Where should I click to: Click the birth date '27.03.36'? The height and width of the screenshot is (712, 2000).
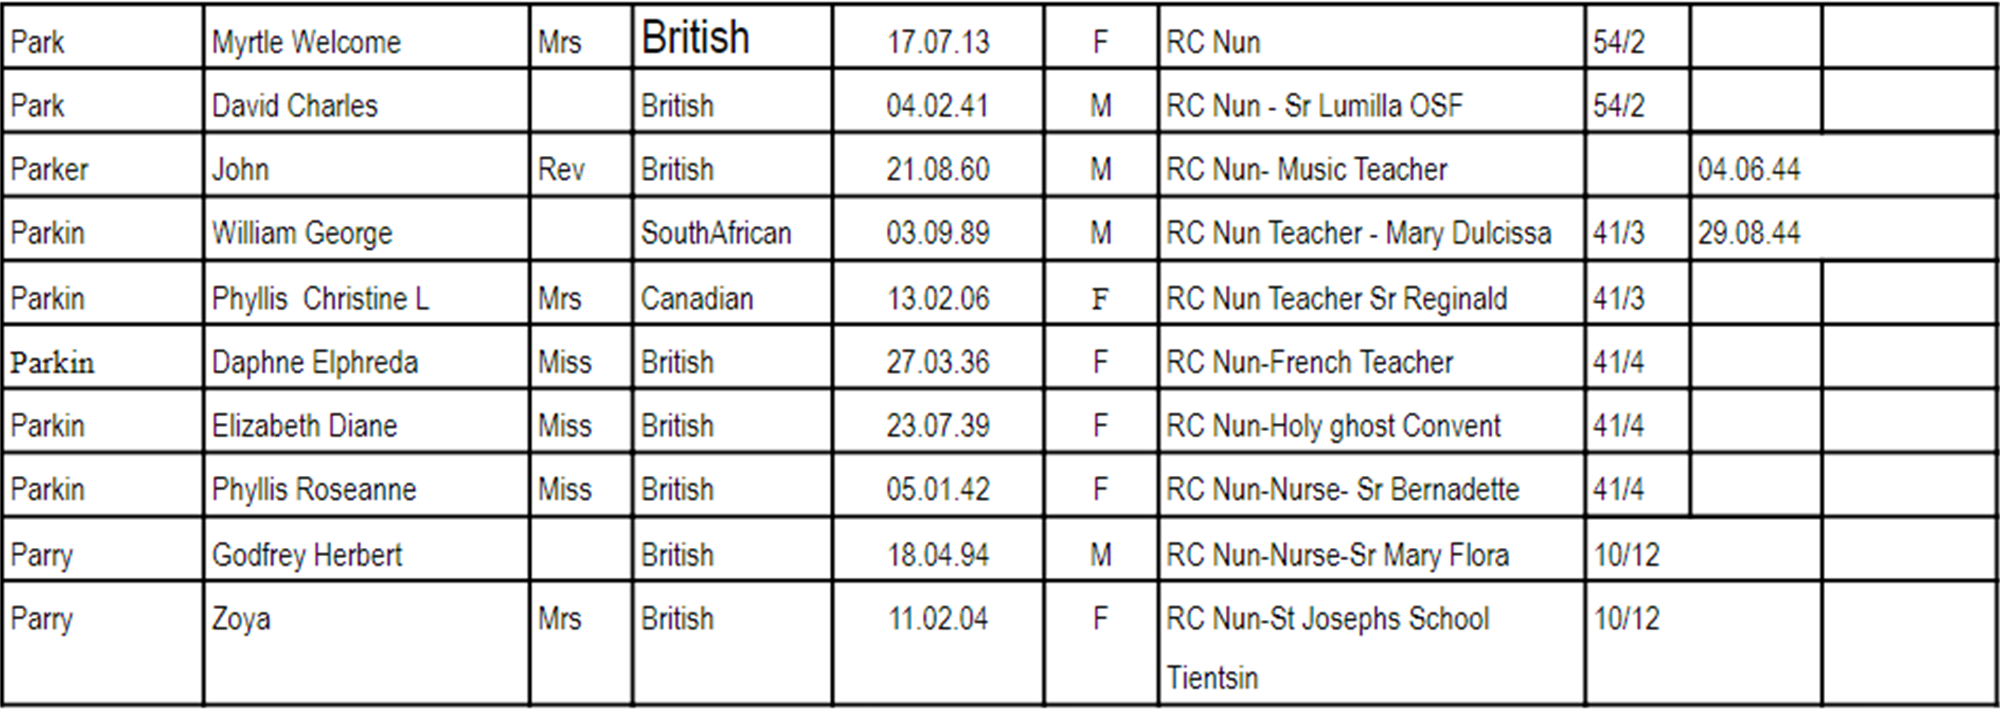938,358
